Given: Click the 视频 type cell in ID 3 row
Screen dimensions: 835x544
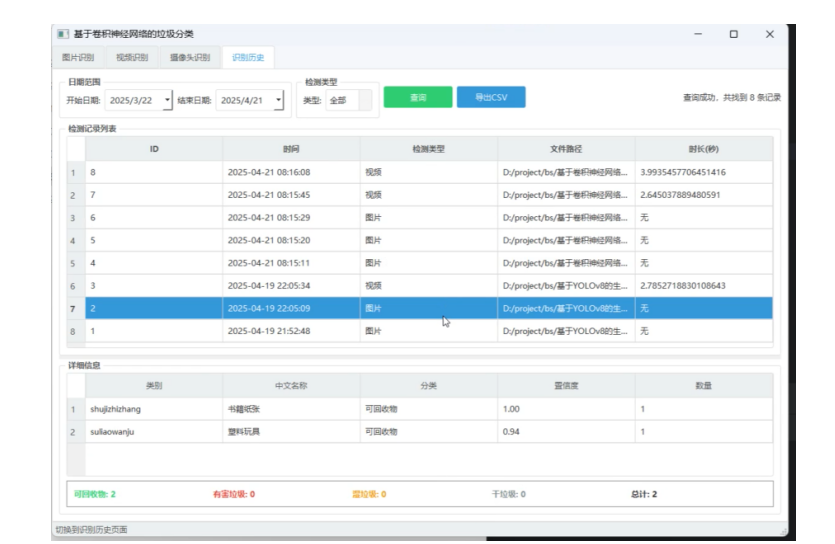Looking at the screenshot, I should coord(429,286).
